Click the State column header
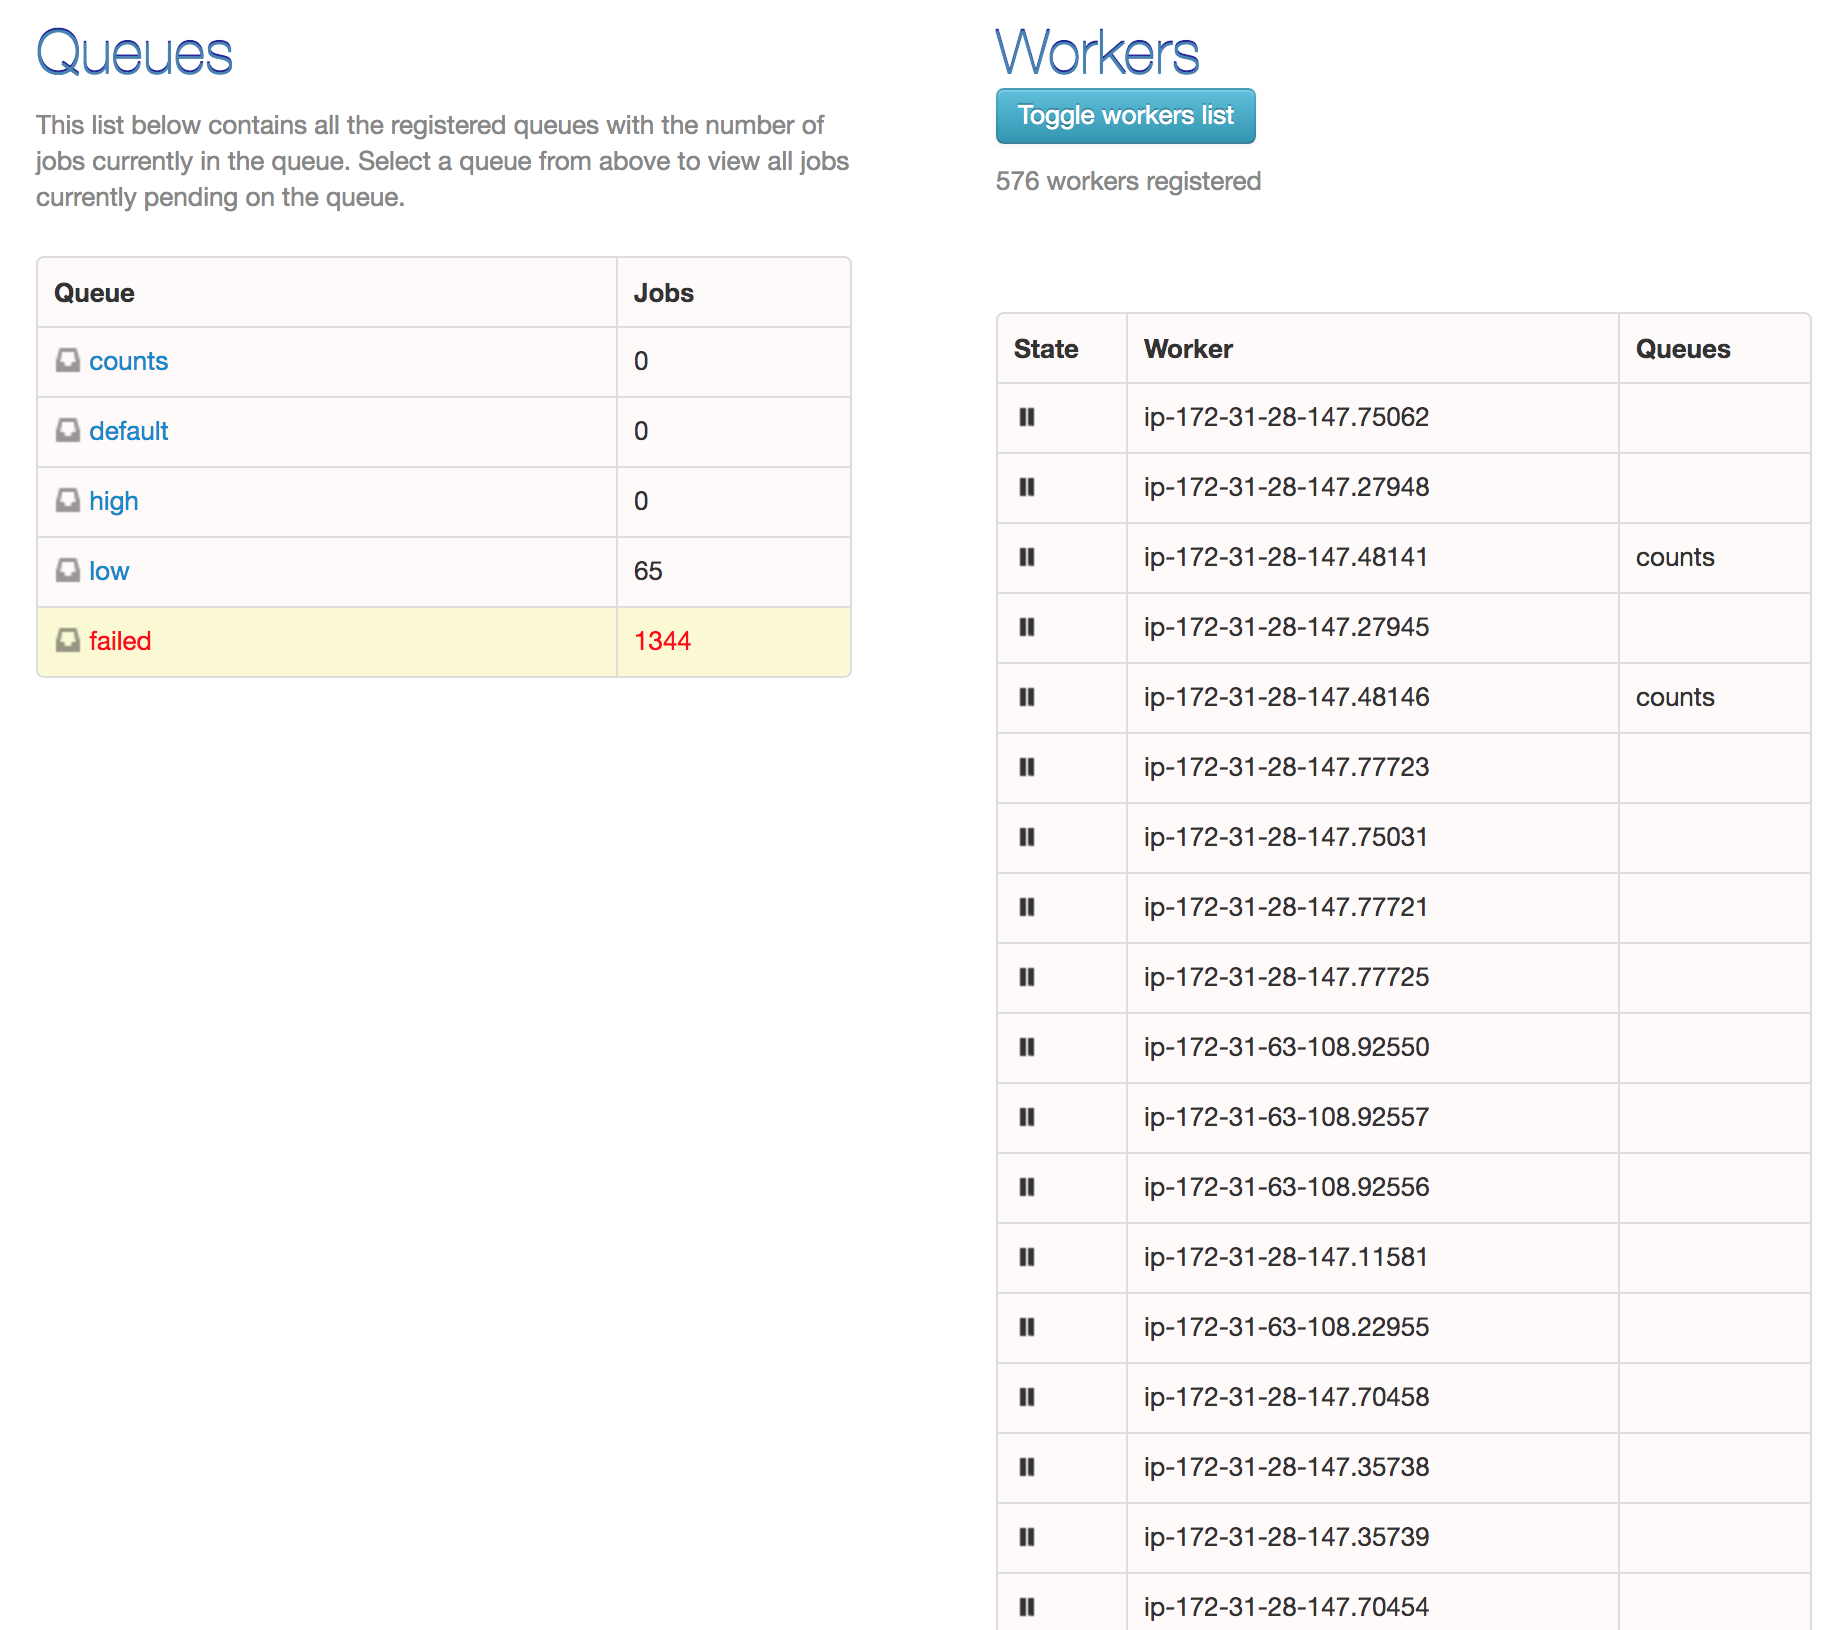 tap(1046, 349)
